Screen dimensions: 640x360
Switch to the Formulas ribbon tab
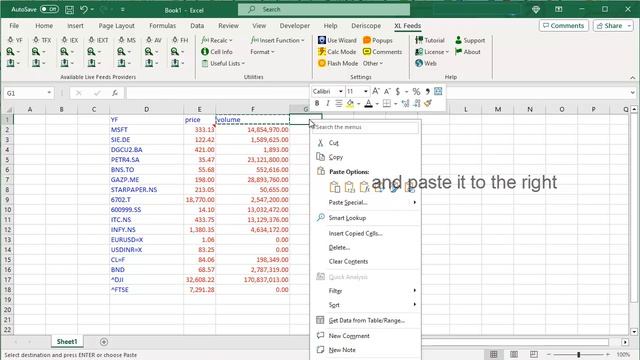(x=162, y=26)
